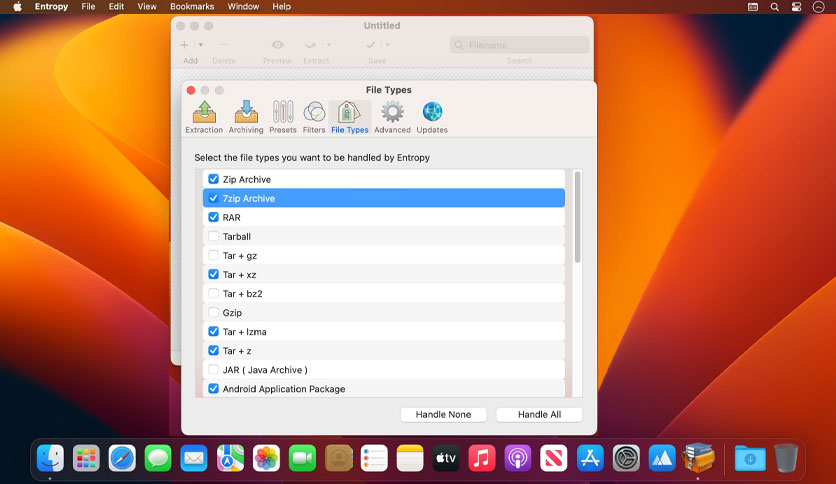This screenshot has width=836, height=484.
Task: Open Entropy app icon in Dock
Action: click(x=698, y=458)
